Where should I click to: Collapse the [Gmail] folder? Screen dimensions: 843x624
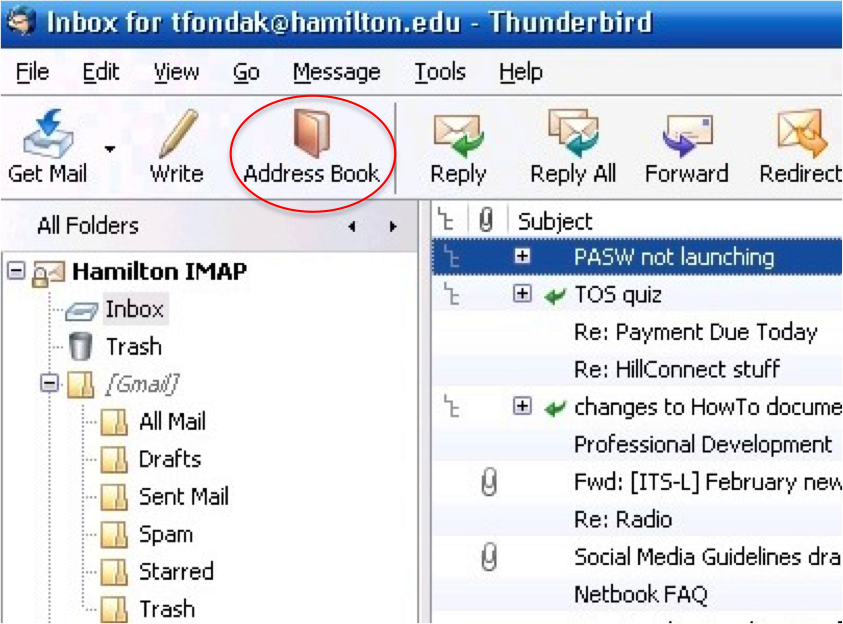pyautogui.click(x=49, y=383)
